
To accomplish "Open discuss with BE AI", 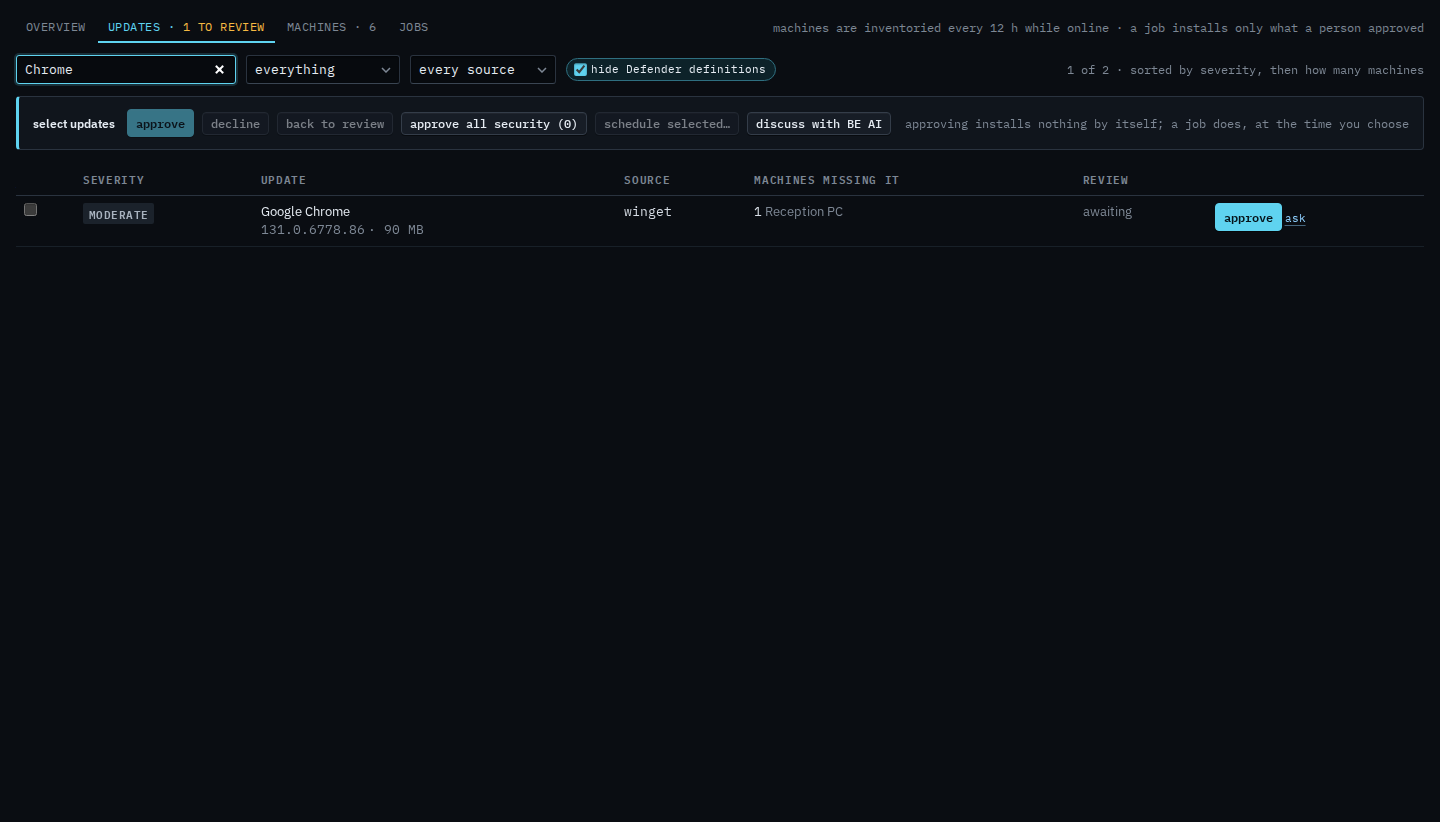I will 819,124.
